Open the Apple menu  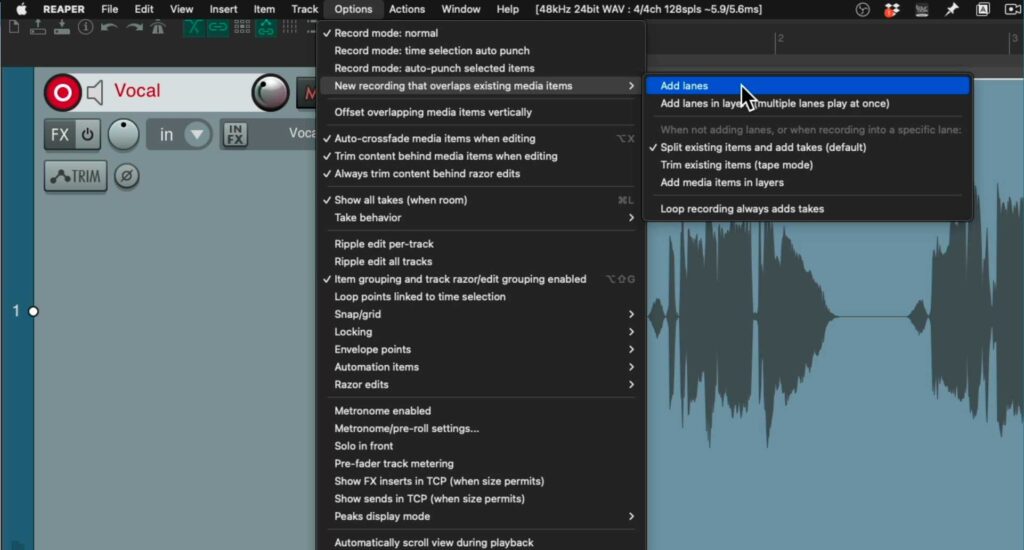tap(21, 9)
